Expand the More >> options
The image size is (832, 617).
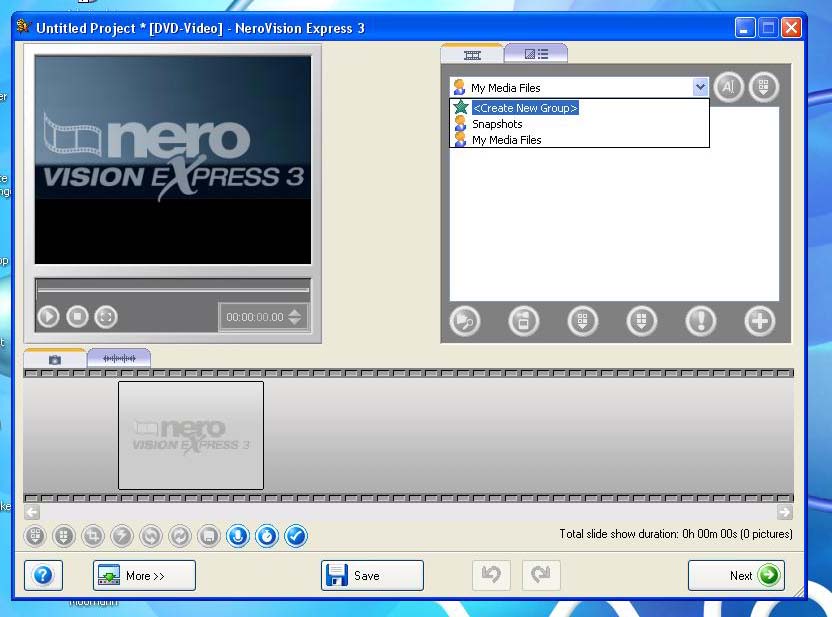pos(144,575)
